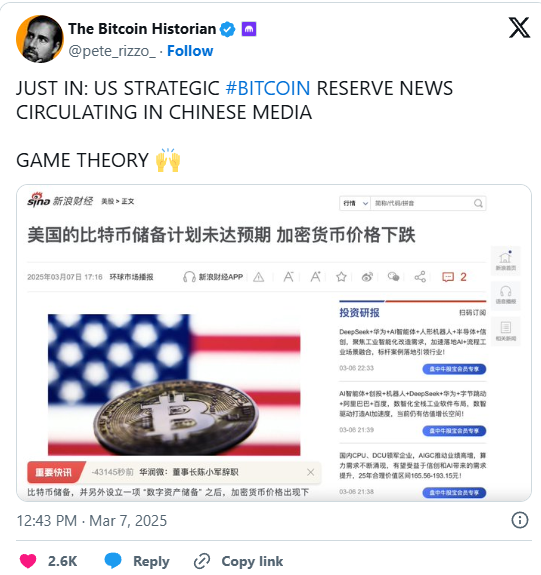Click the star favorite icon in article
Screen dimensions: 541x575
tap(341, 277)
